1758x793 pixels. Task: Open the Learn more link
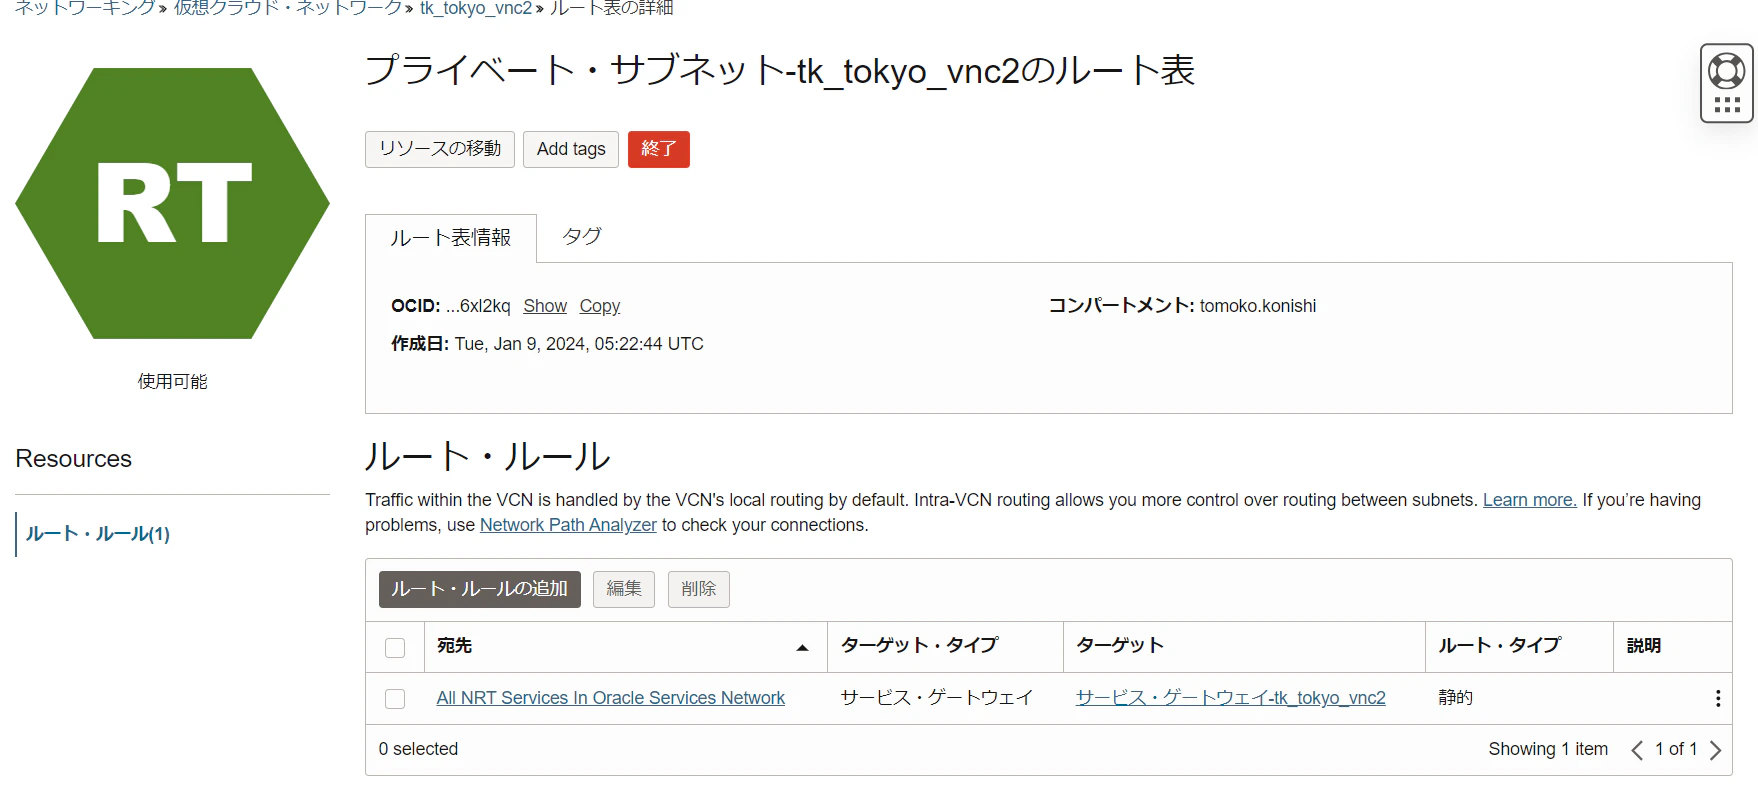click(x=1529, y=500)
